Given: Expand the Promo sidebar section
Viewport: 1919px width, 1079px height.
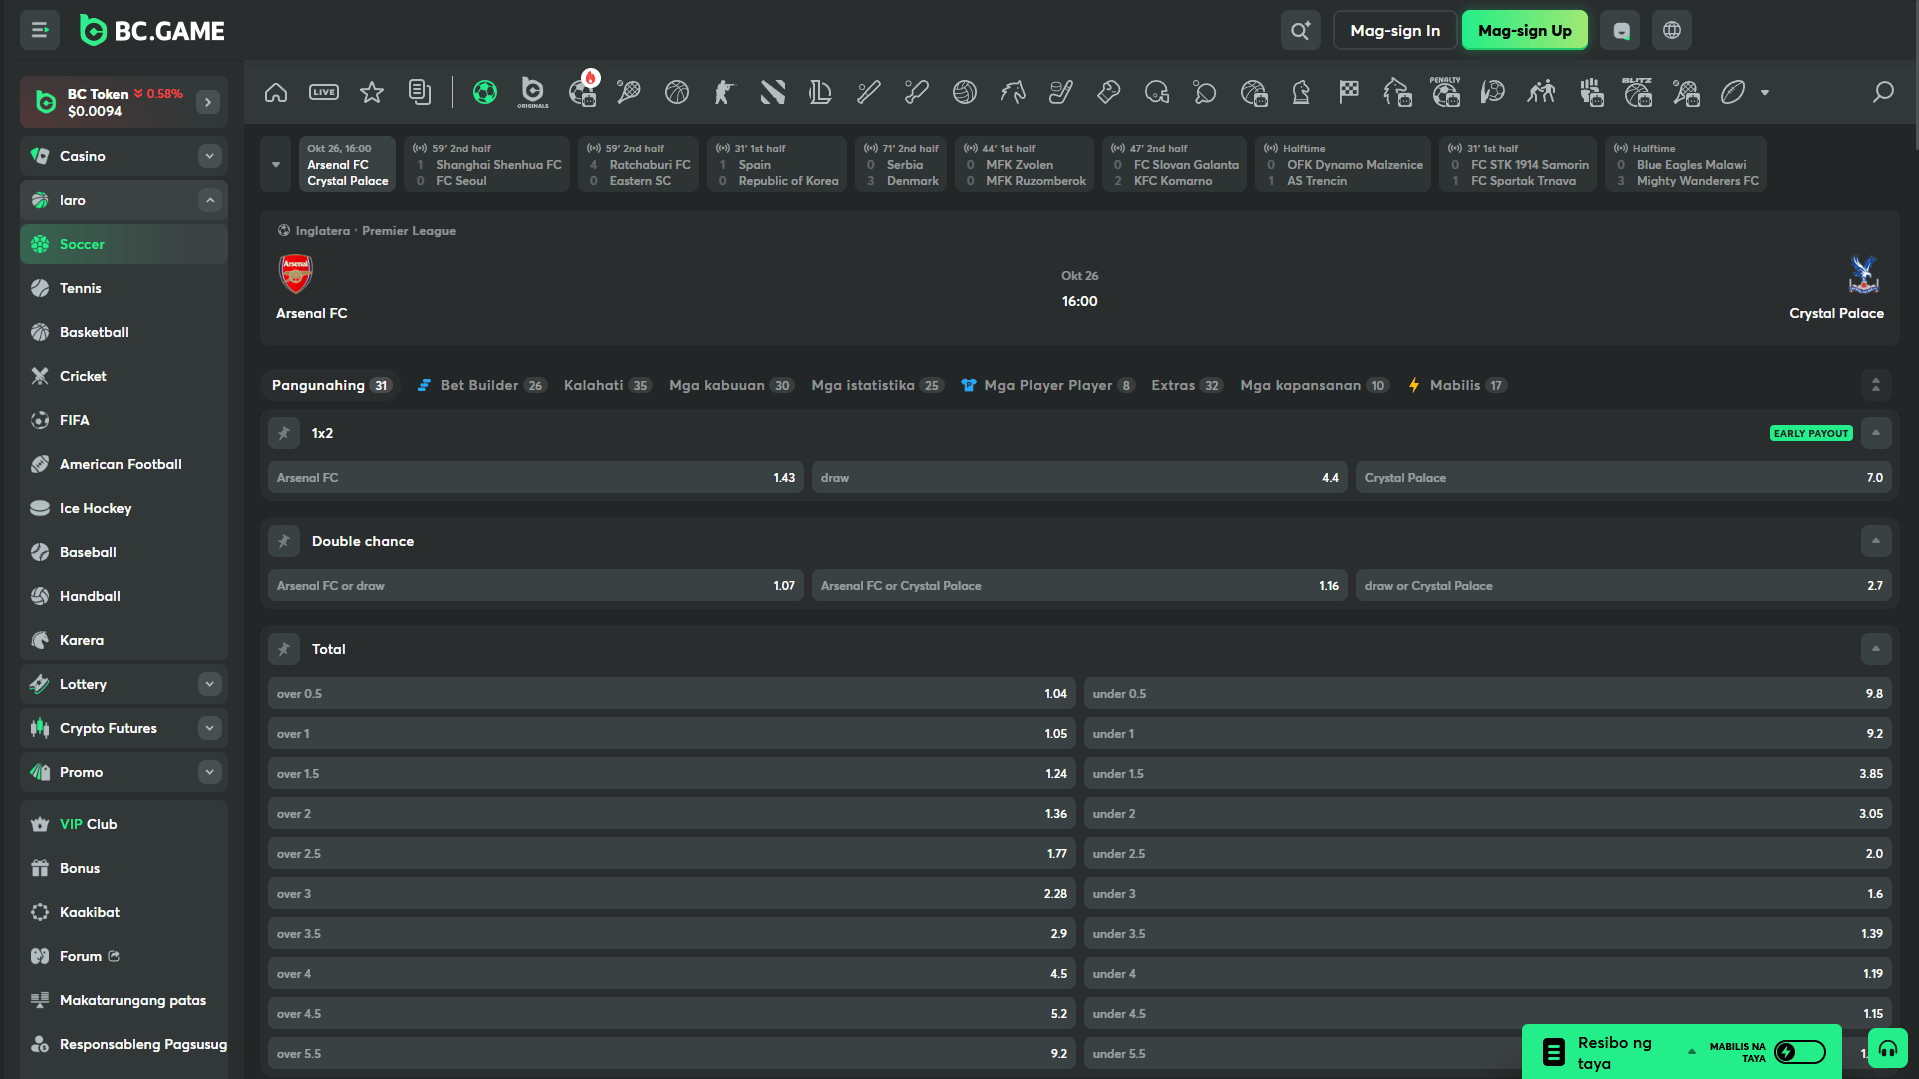Looking at the screenshot, I should pos(209,772).
